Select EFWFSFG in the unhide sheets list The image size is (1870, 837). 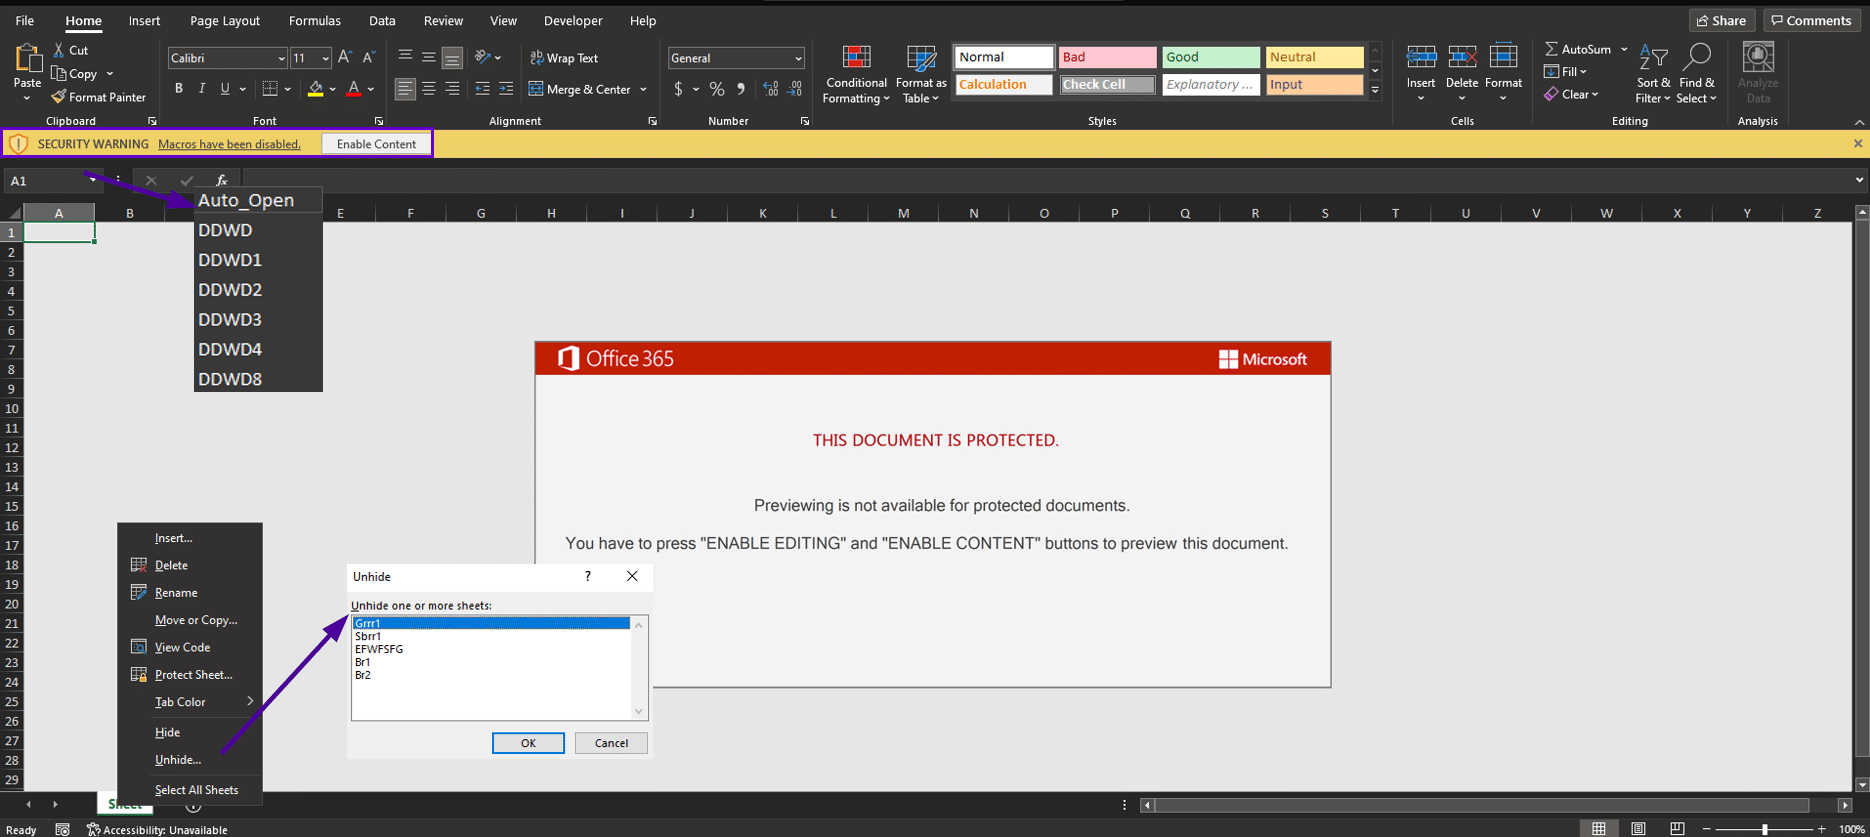tap(491, 649)
